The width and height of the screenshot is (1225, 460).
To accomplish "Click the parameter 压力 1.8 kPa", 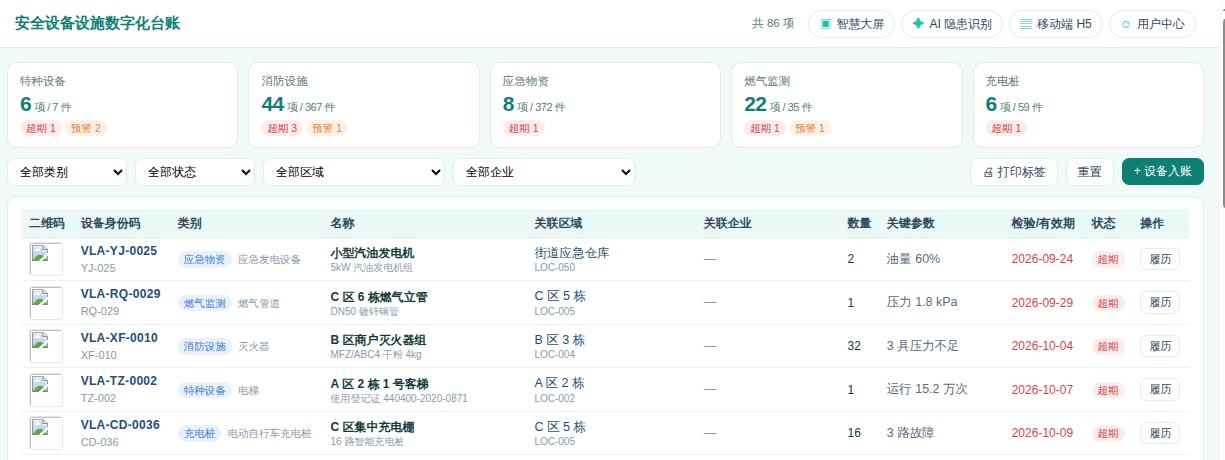I will (922, 302).
